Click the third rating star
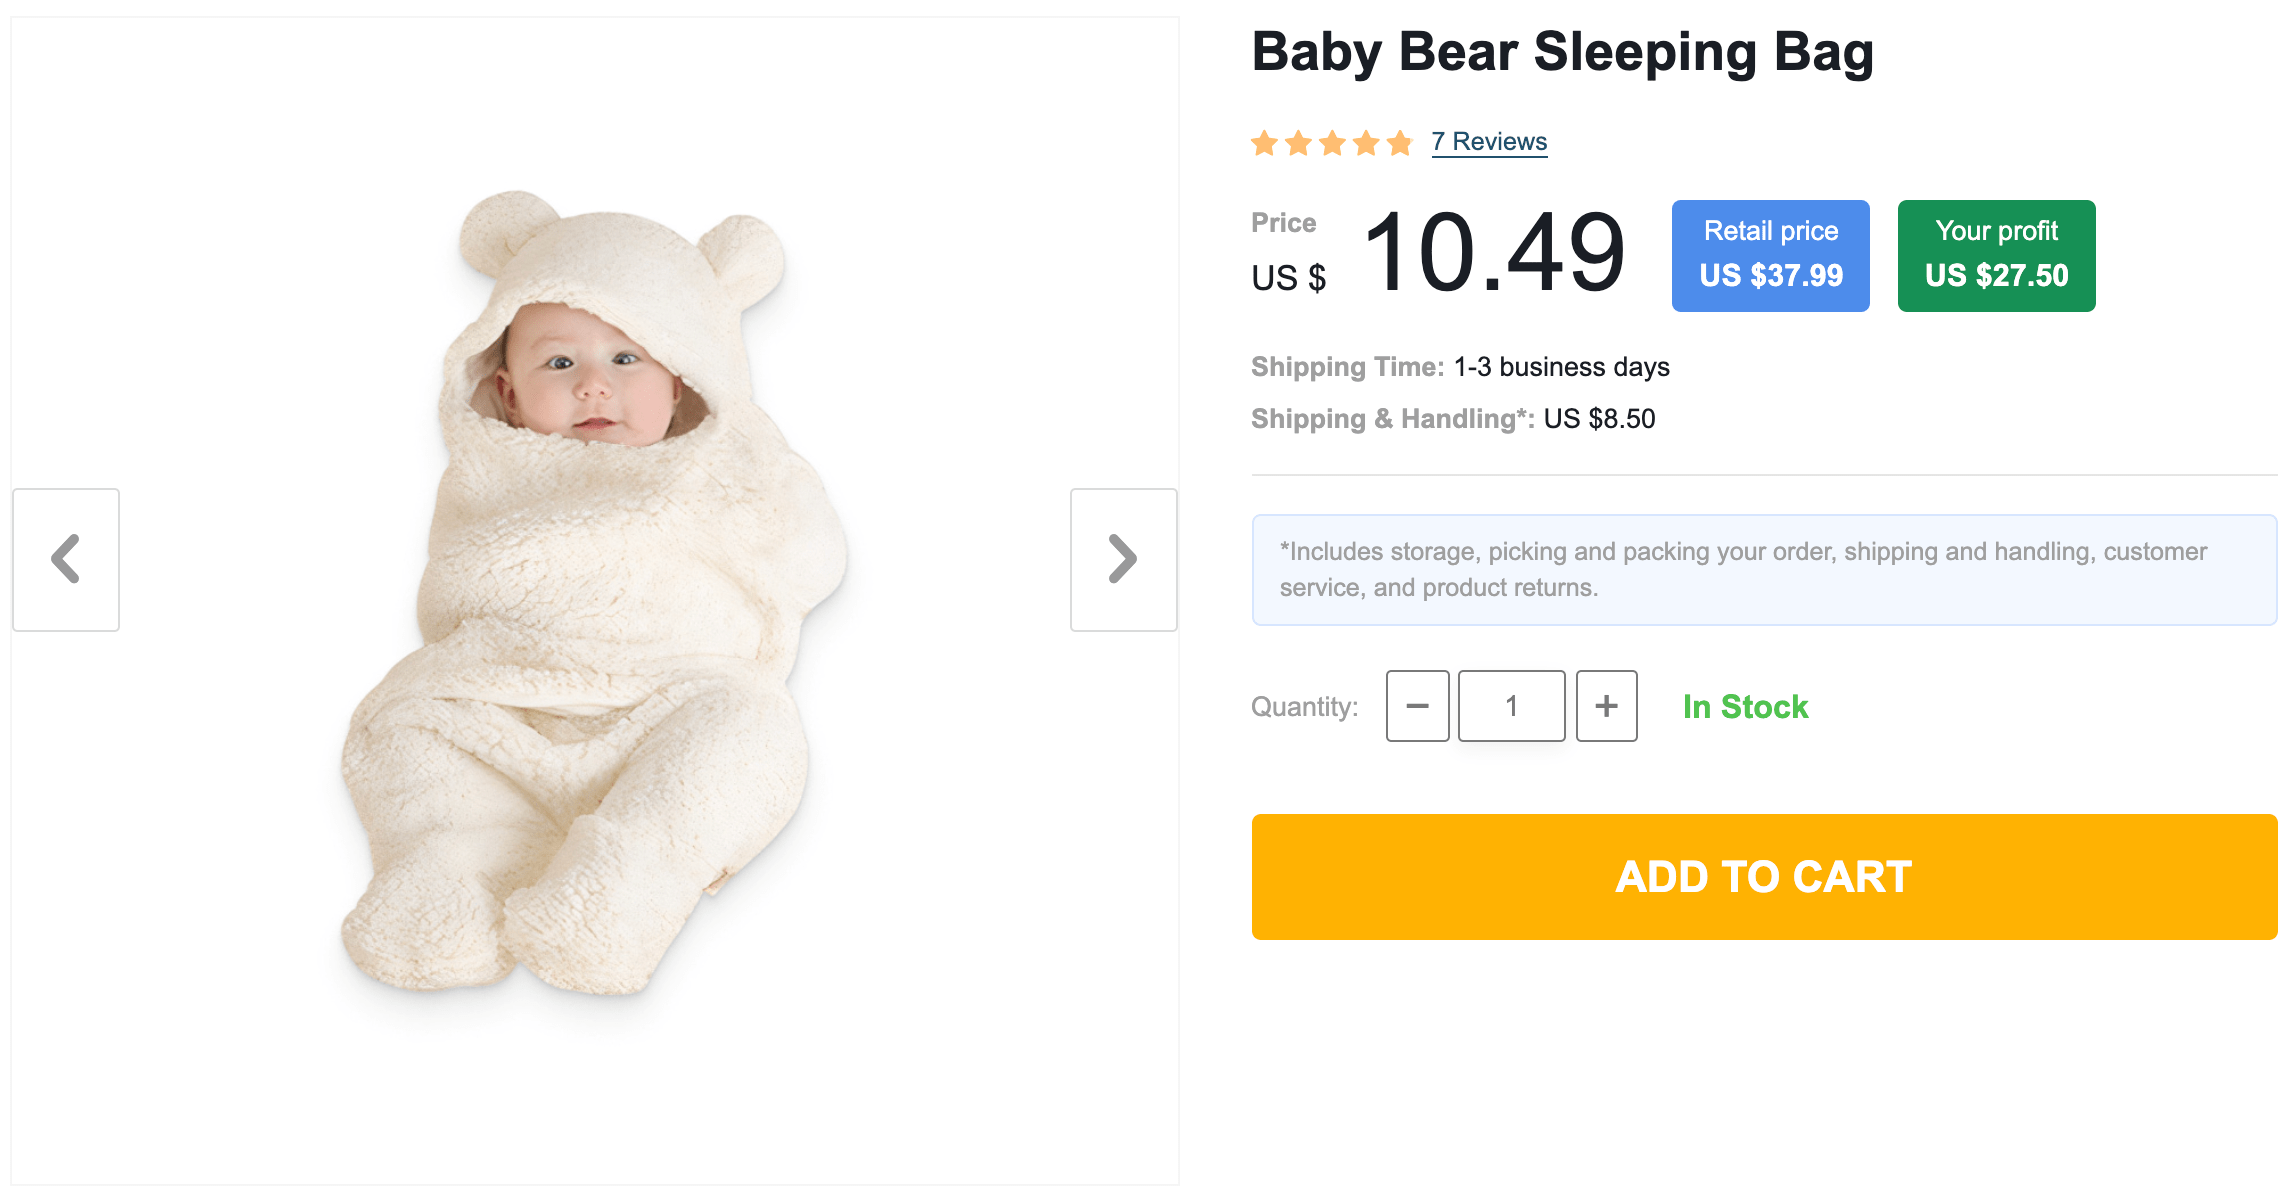Screen dimensions: 2292x1196 (1332, 143)
